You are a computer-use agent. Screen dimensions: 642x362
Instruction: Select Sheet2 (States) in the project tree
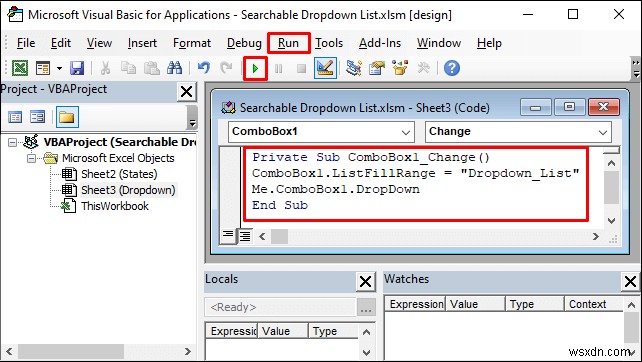pyautogui.click(x=119, y=174)
